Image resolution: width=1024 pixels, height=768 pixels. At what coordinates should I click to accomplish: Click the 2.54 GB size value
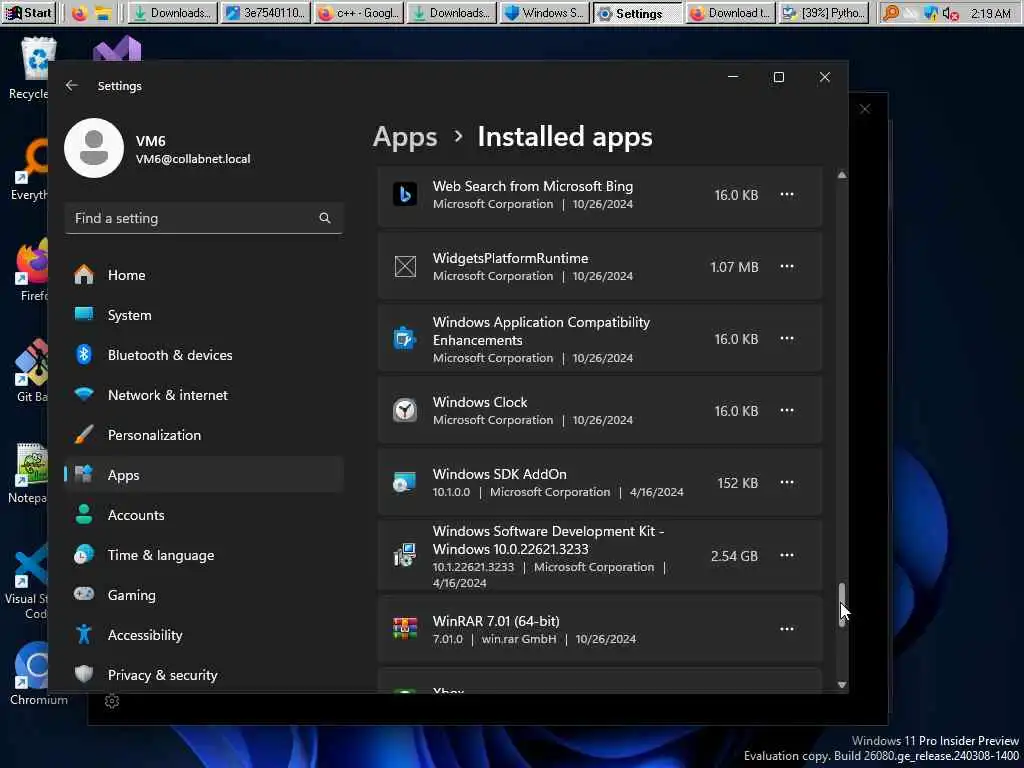tap(734, 556)
